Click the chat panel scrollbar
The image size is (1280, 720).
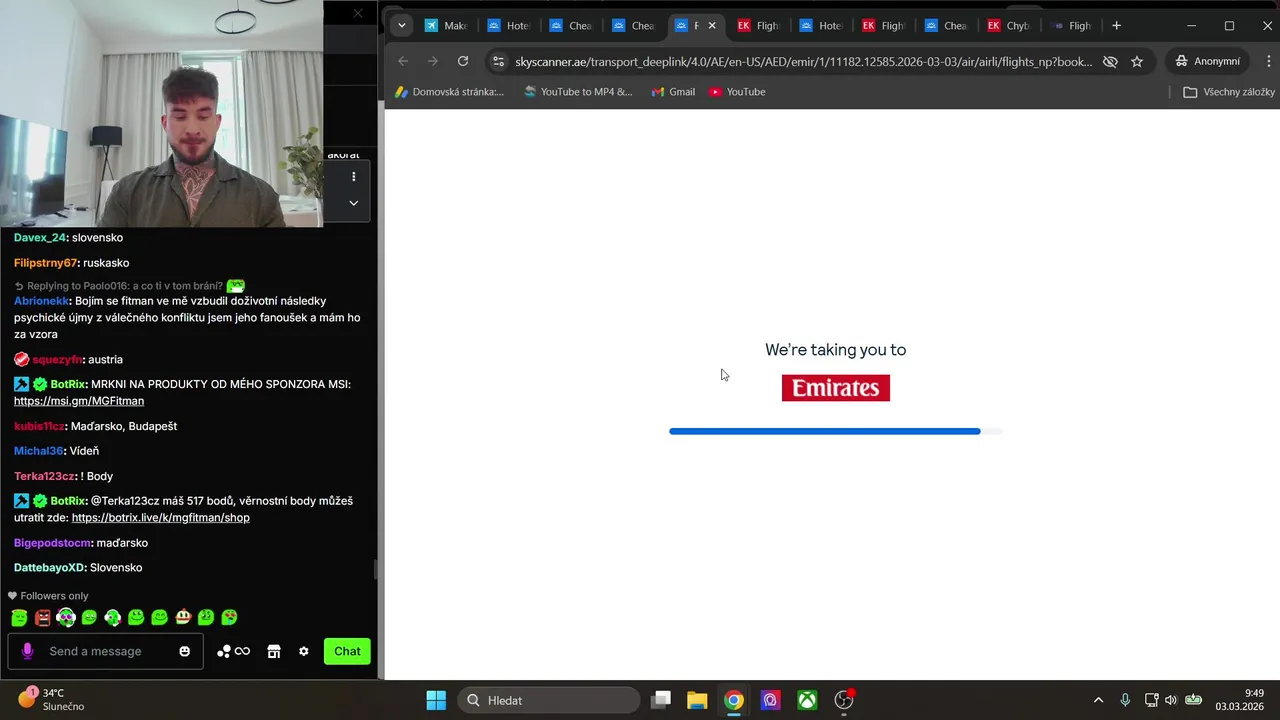376,570
